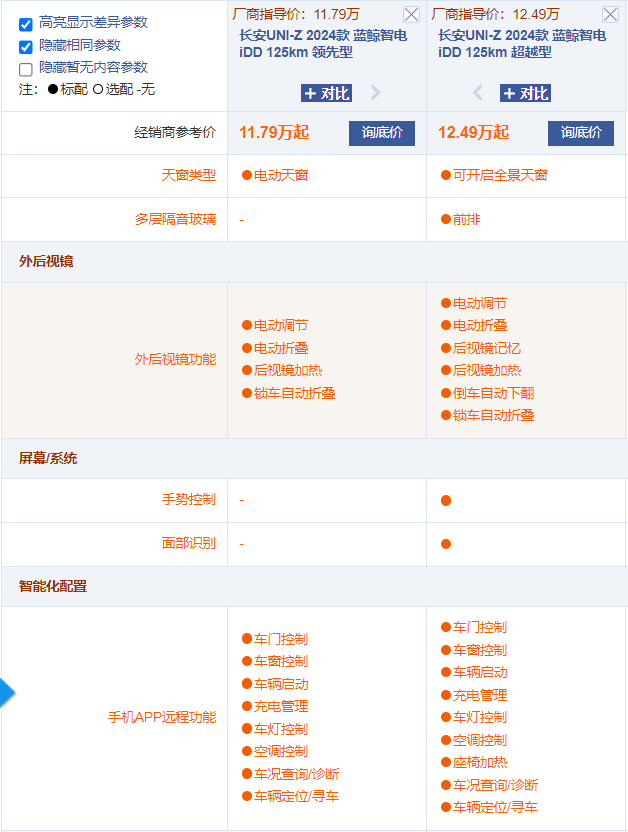Click the right arrow beside 领先型 对比

(376, 93)
